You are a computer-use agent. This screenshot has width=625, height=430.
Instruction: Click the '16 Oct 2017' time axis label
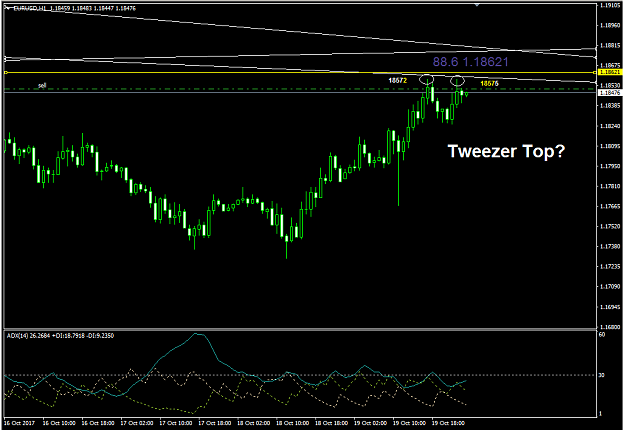pyautogui.click(x=20, y=423)
